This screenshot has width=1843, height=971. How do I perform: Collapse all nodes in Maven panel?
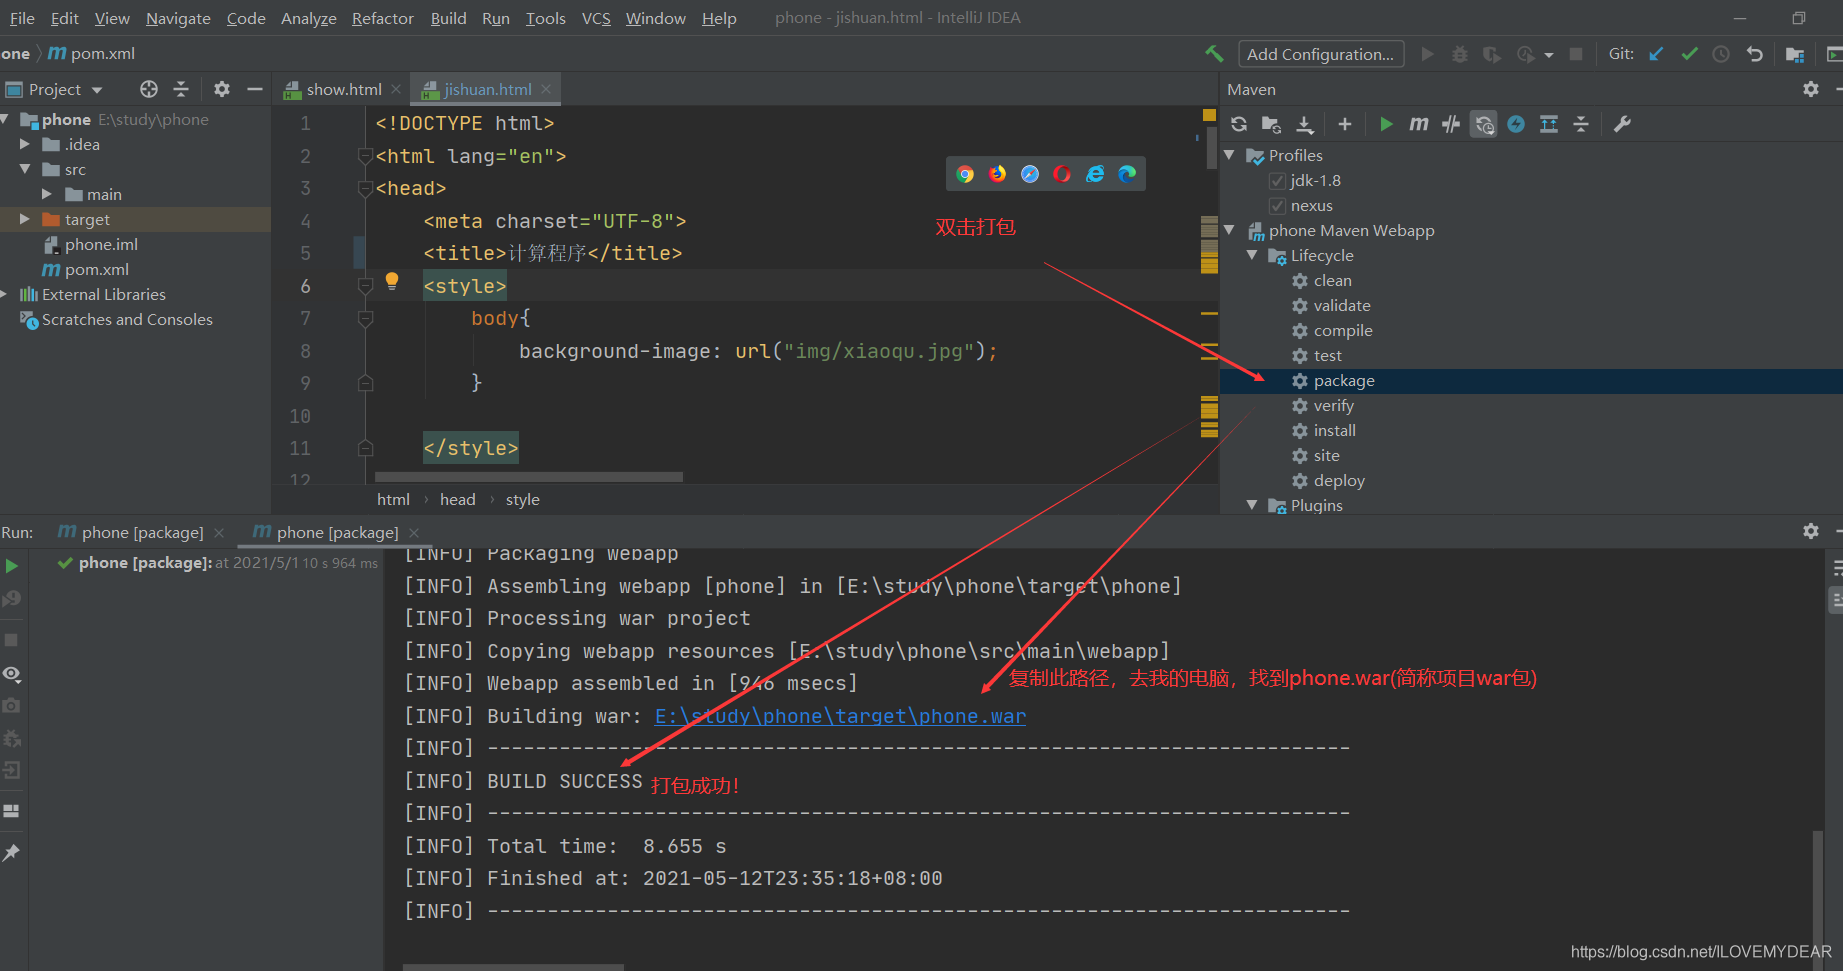pos(1581,124)
